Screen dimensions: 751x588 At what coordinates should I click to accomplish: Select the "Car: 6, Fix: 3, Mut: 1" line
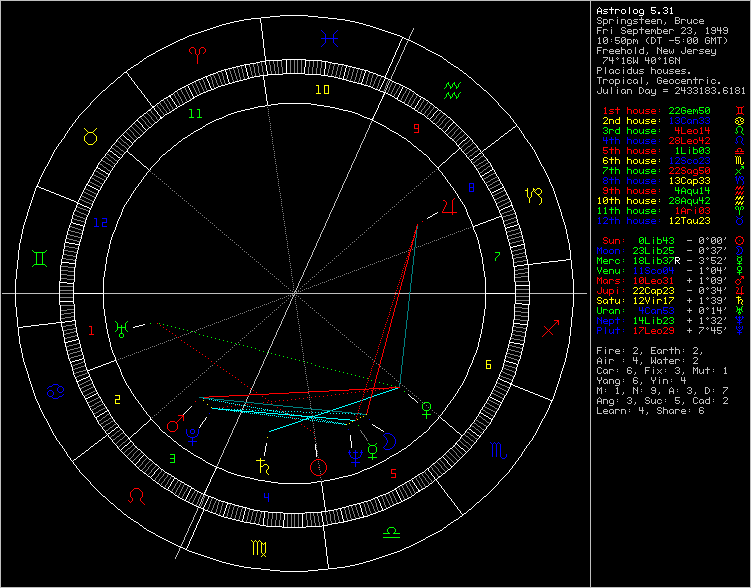pos(662,371)
